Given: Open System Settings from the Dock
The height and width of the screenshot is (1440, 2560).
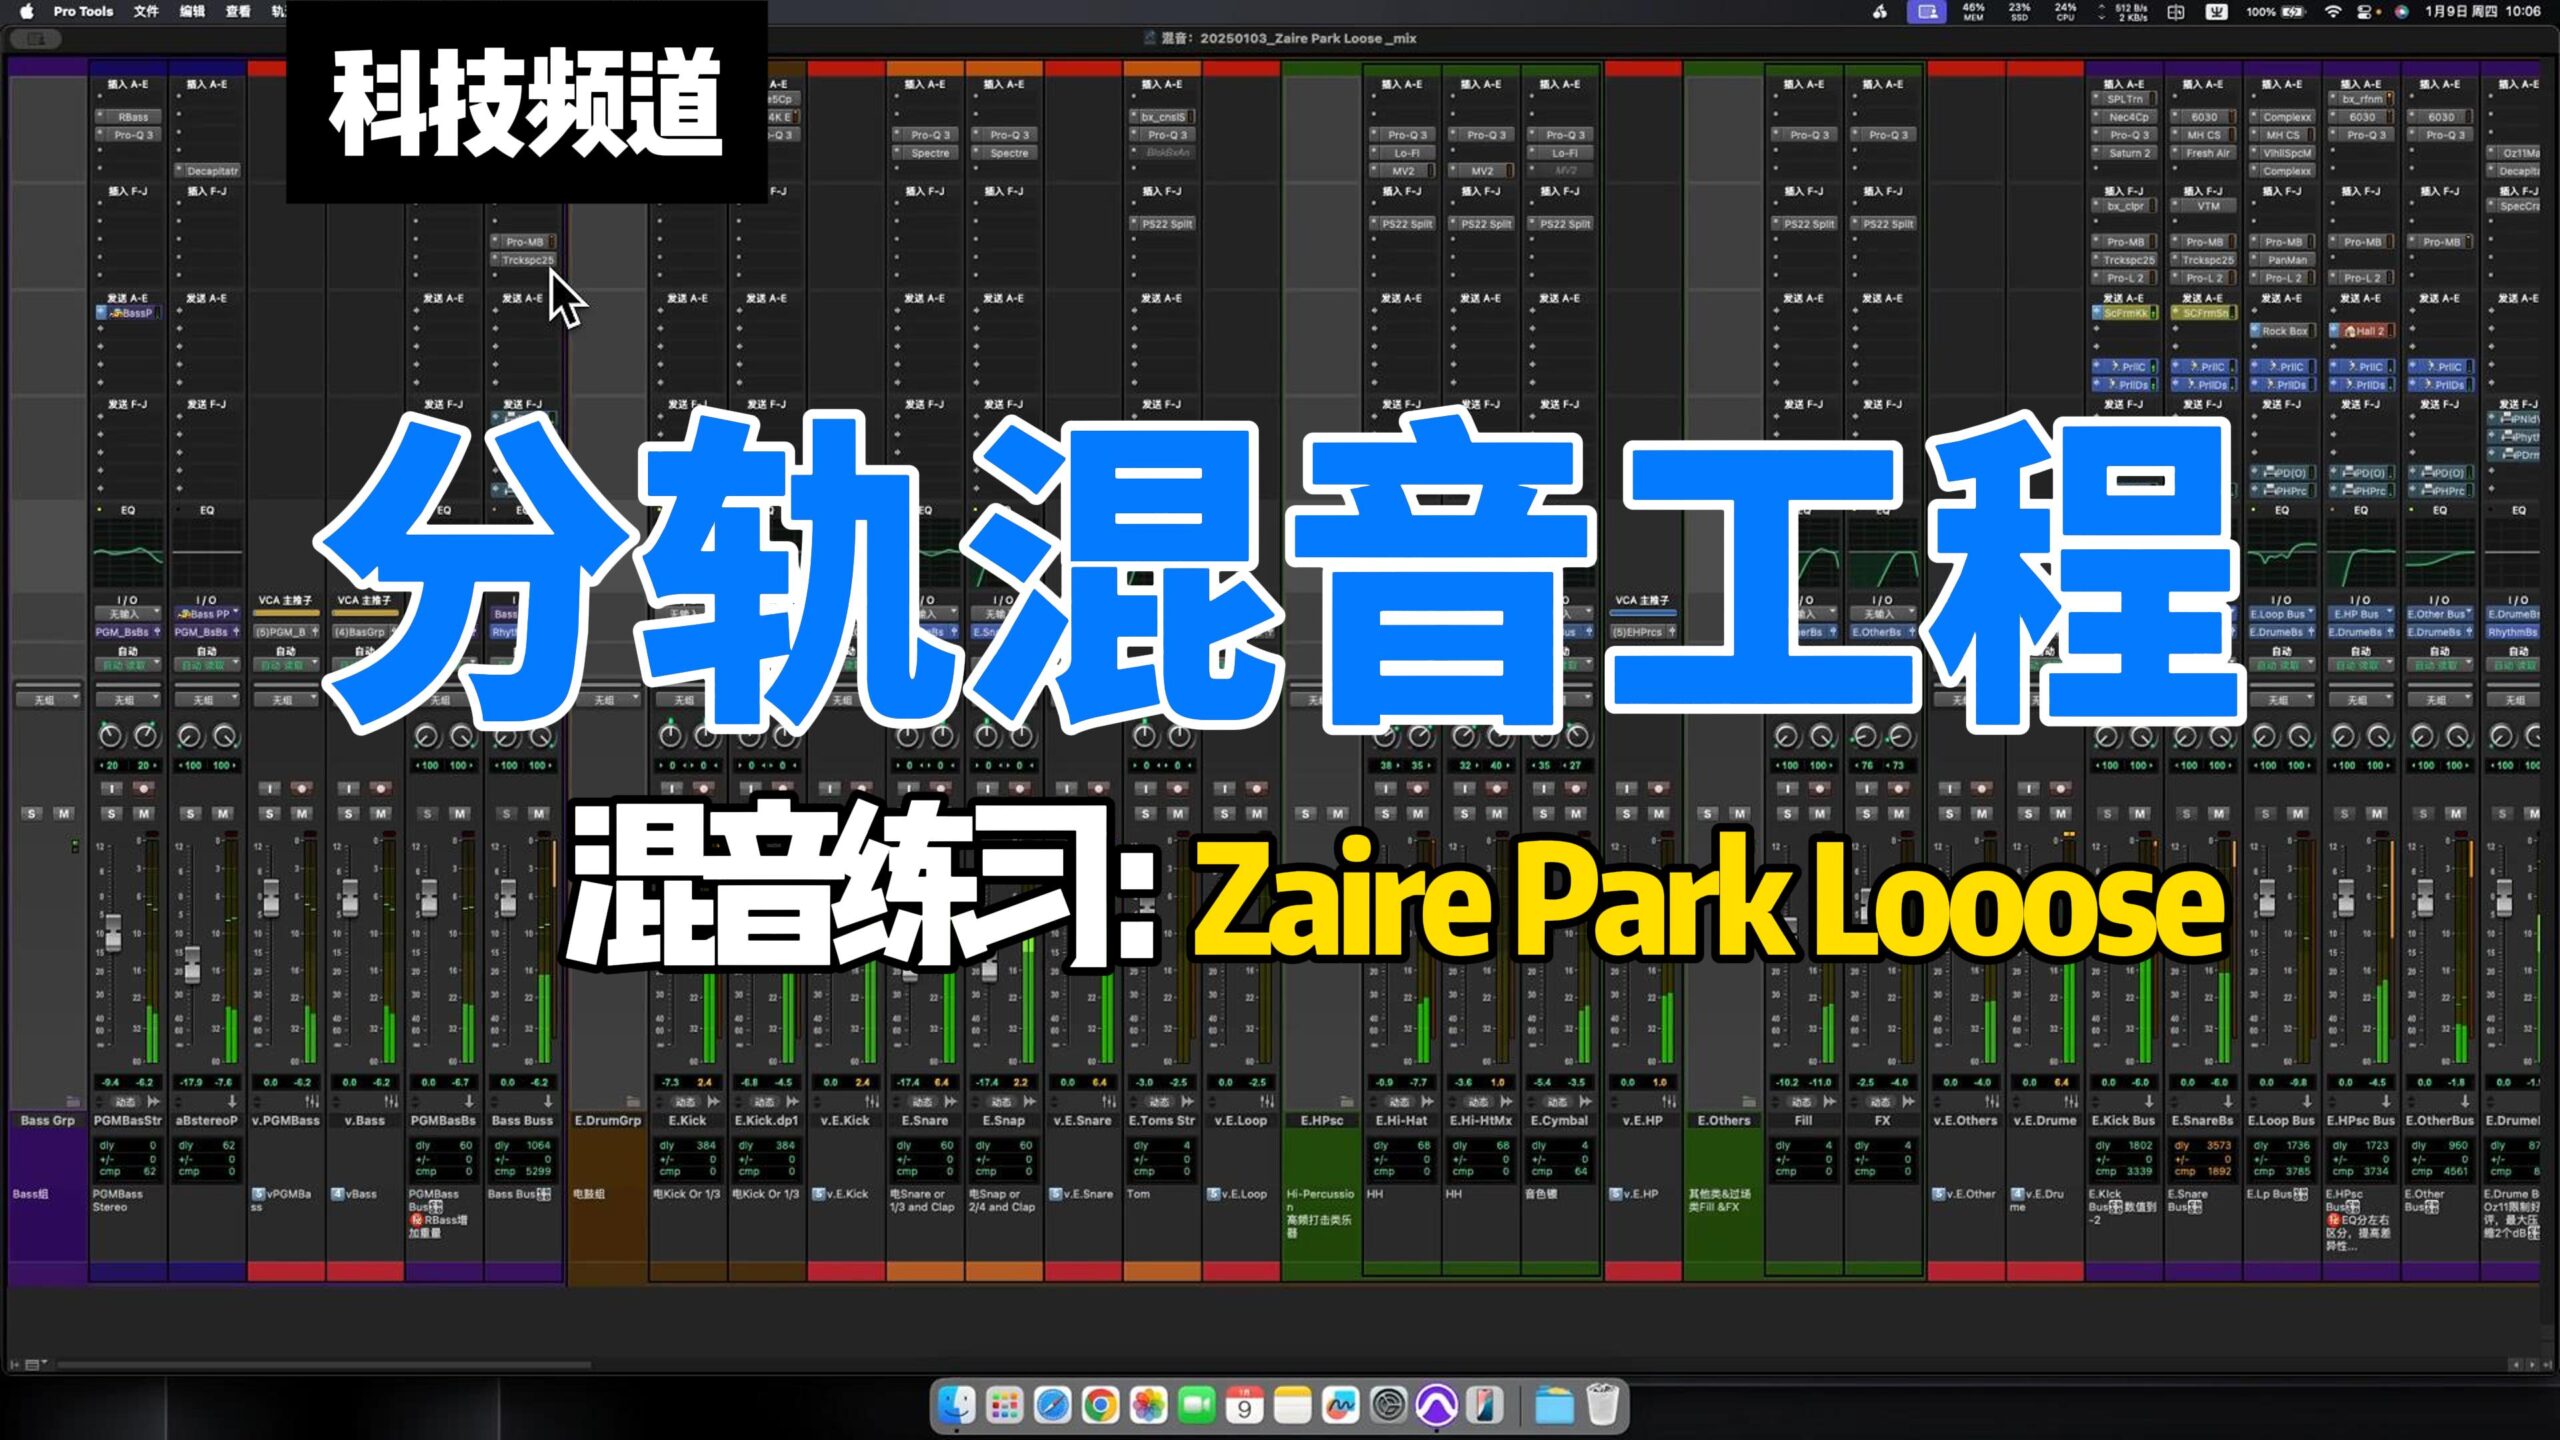Looking at the screenshot, I should (x=1388, y=1406).
